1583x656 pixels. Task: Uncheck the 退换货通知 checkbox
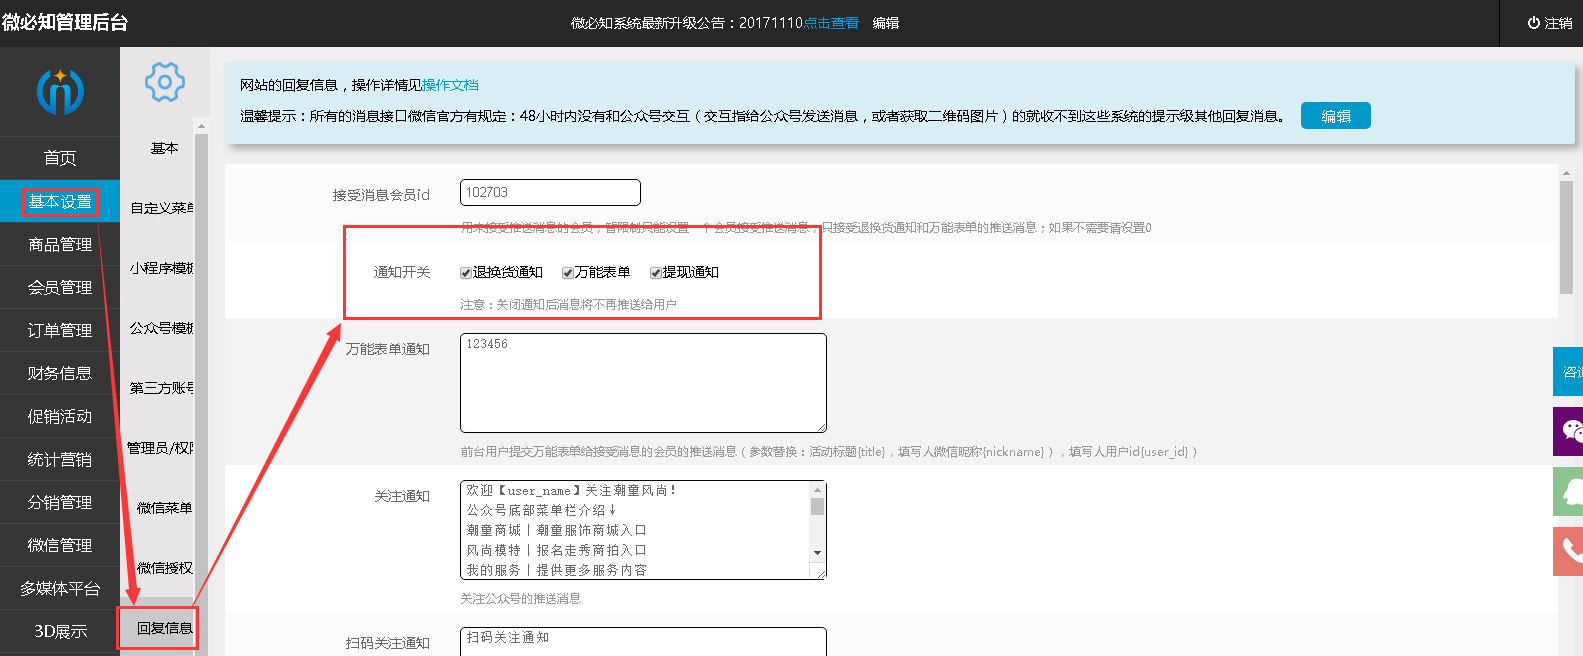pos(466,273)
